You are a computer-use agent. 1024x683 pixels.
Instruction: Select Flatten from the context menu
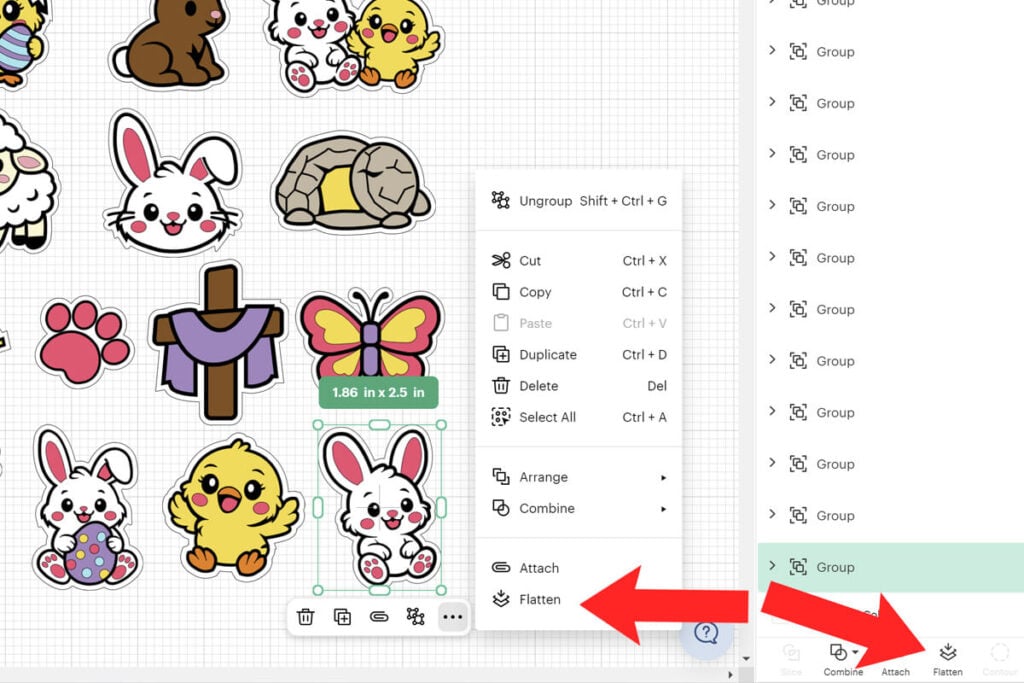coord(537,599)
